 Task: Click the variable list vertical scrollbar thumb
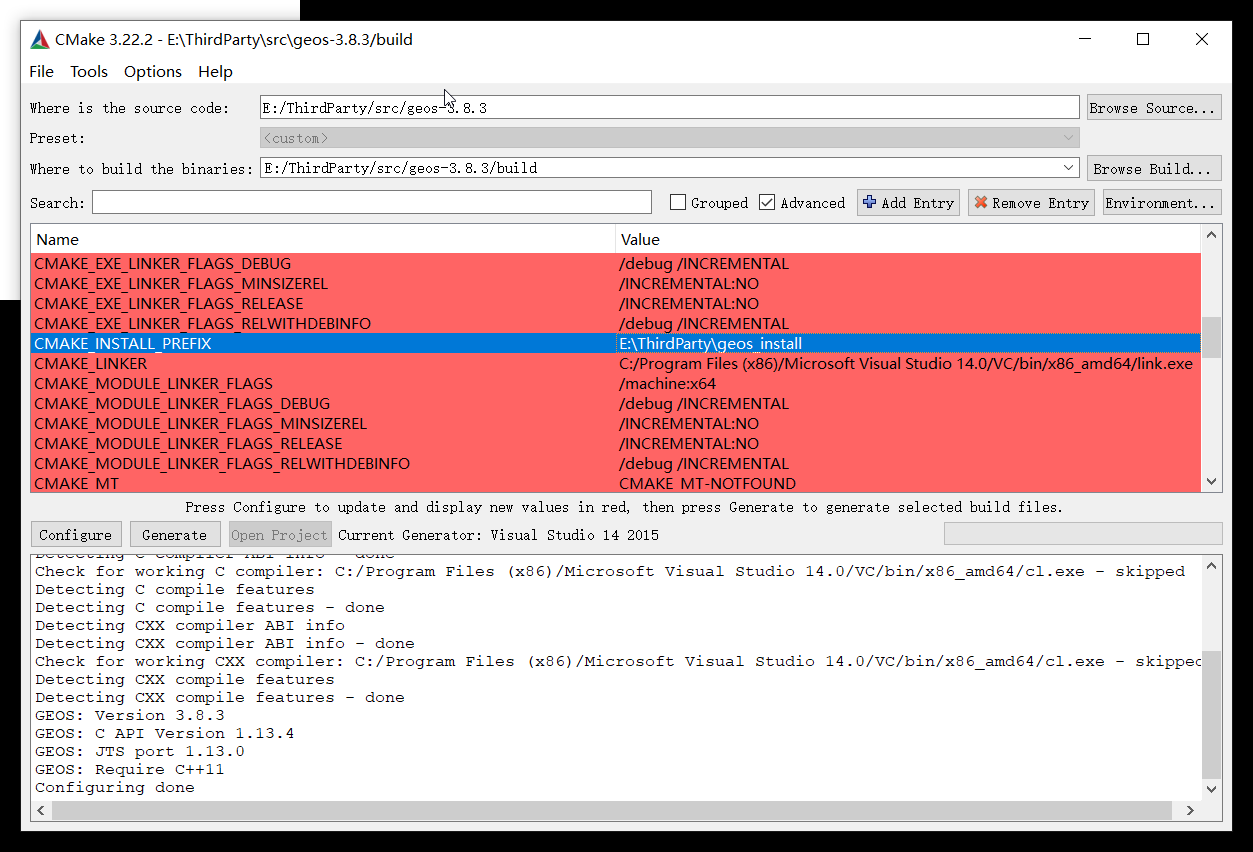[x=1211, y=337]
